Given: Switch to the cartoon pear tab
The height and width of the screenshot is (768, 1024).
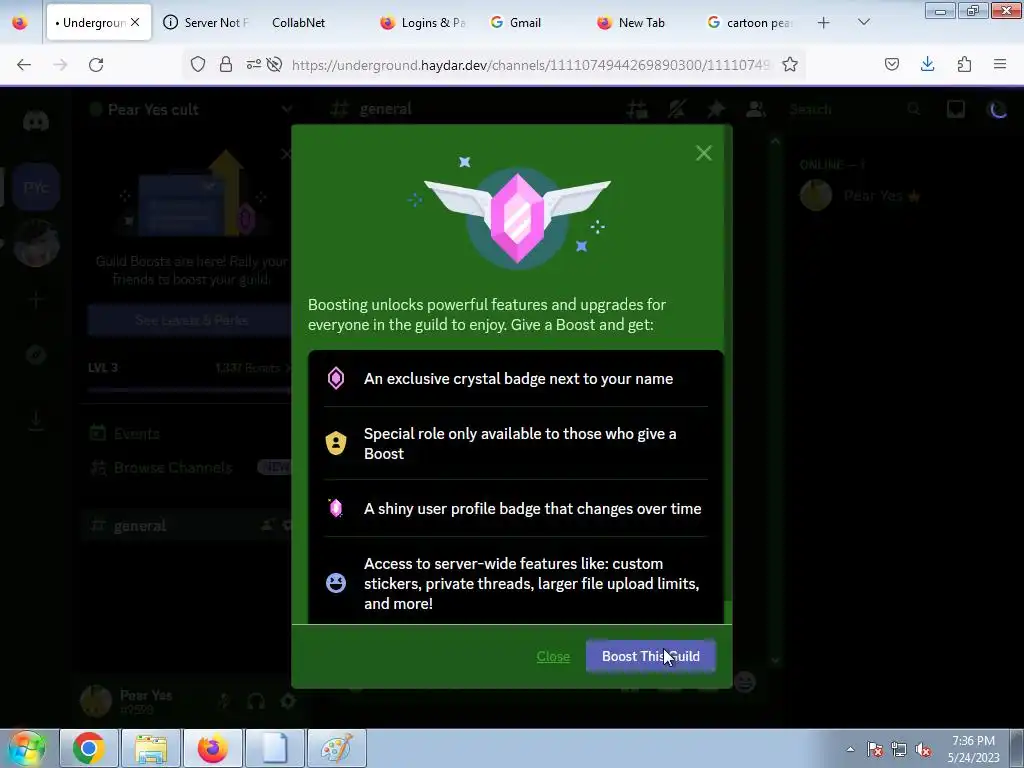Looking at the screenshot, I should [749, 23].
